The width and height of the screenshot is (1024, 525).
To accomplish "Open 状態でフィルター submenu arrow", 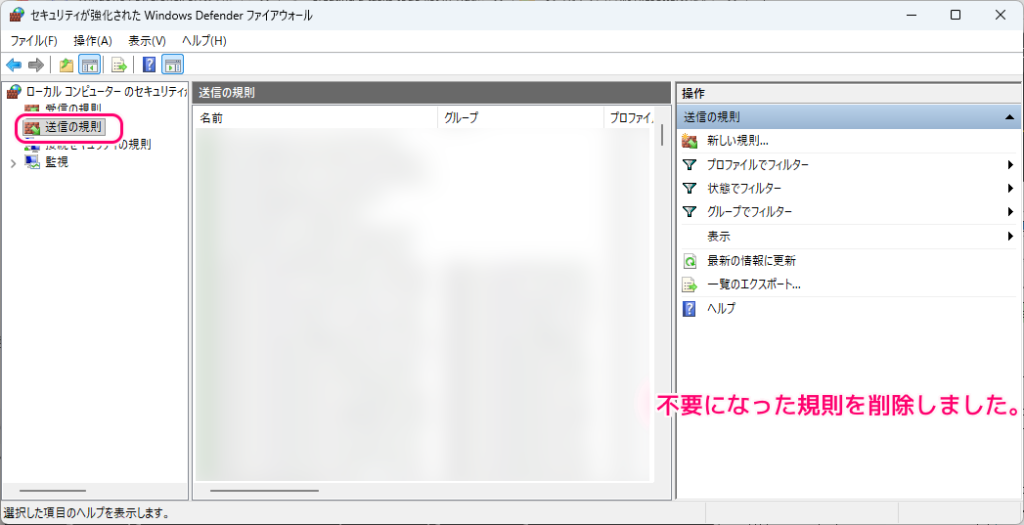I will [1010, 188].
